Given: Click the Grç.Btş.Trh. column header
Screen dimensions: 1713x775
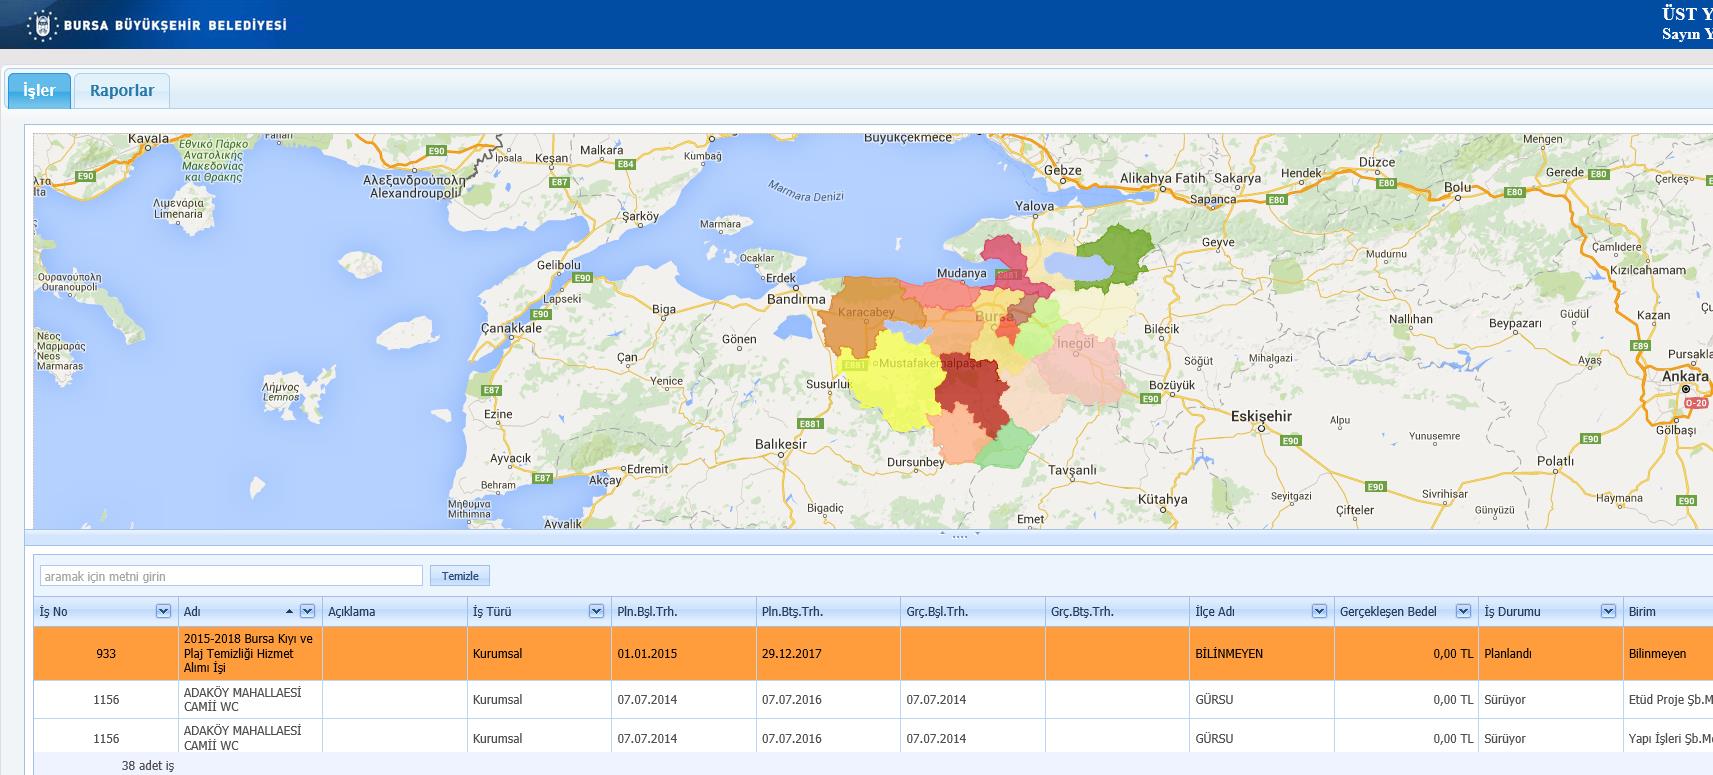Looking at the screenshot, I should [x=1117, y=611].
